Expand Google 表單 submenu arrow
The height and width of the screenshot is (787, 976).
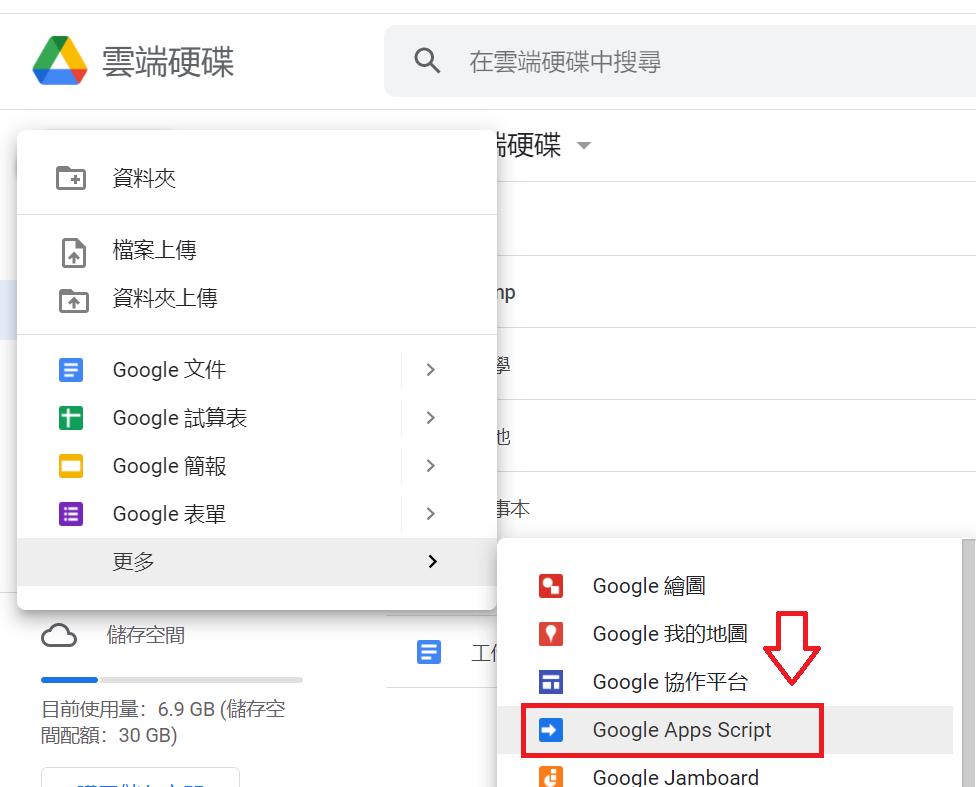point(431,514)
